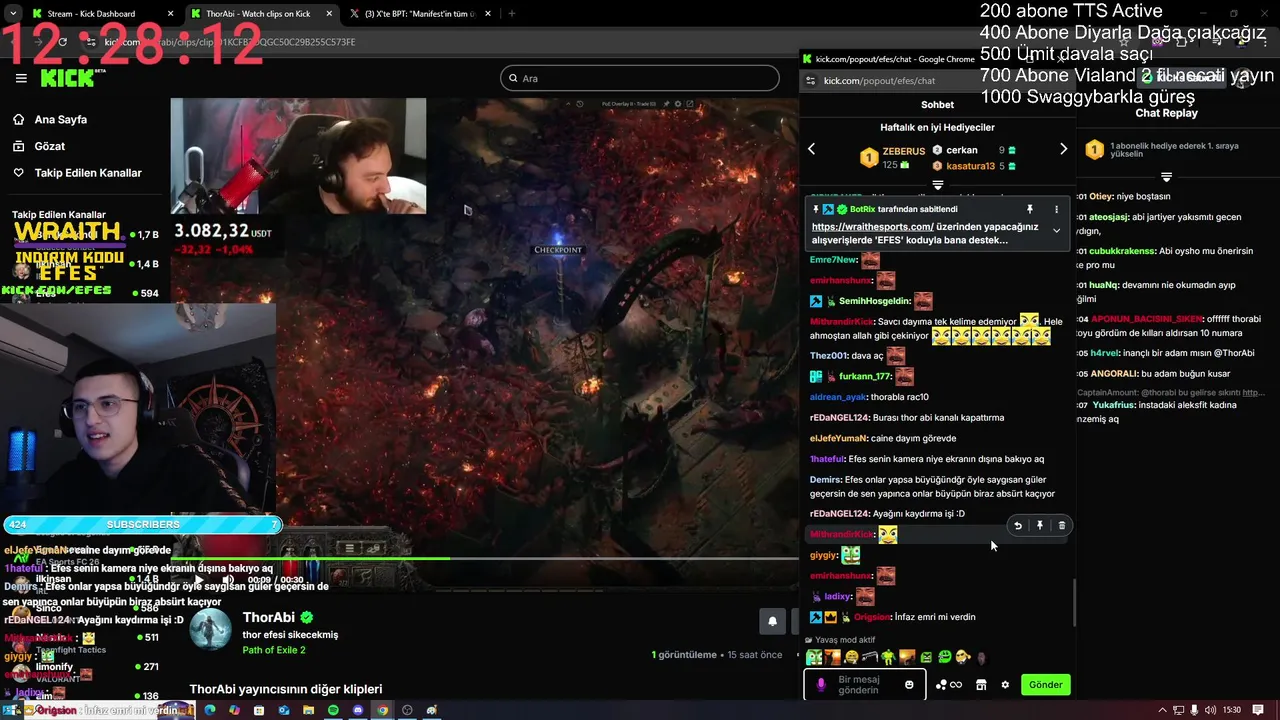Play the clip video
1280x720 pixels.
coord(199,579)
